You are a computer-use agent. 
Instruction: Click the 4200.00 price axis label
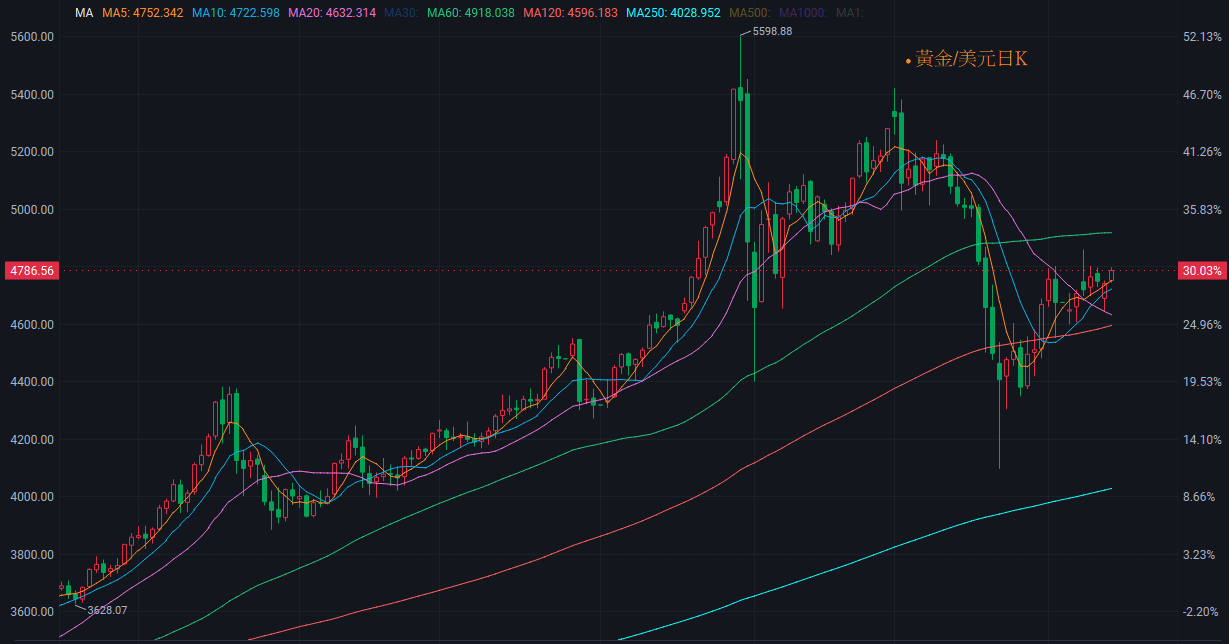point(31,440)
